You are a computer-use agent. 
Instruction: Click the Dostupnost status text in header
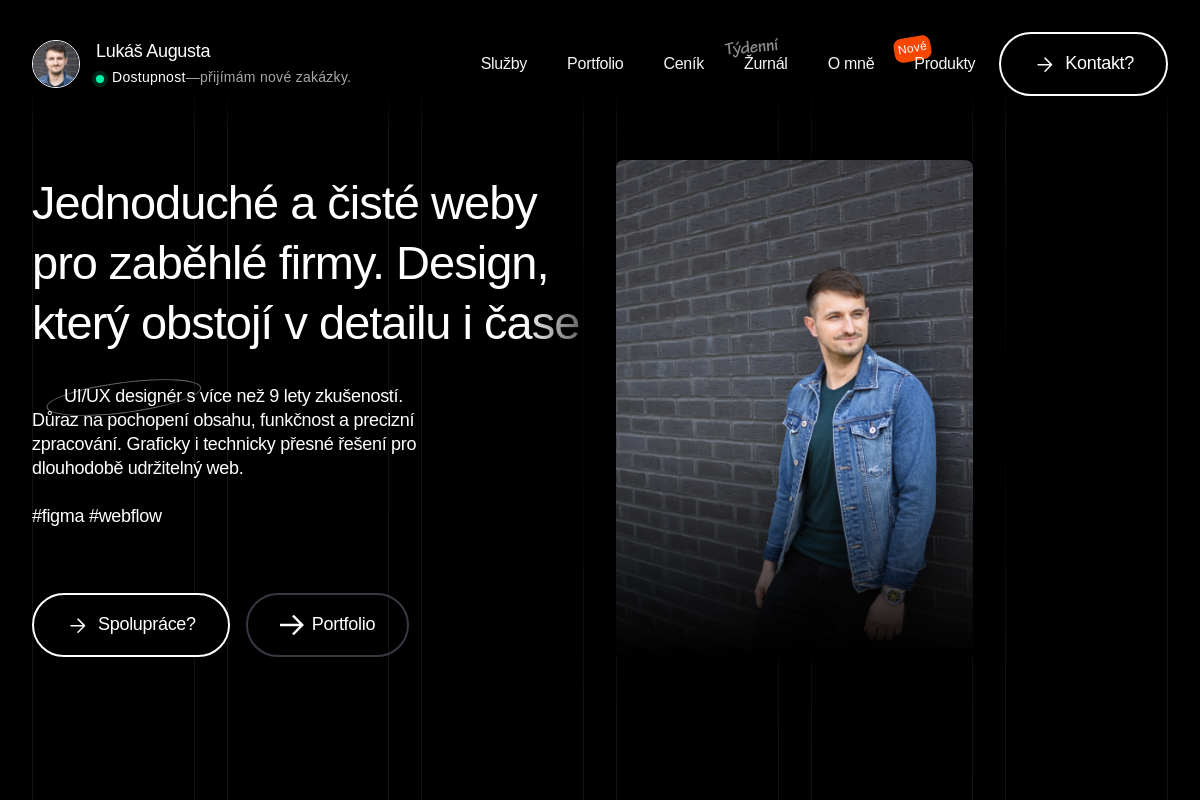tap(148, 77)
